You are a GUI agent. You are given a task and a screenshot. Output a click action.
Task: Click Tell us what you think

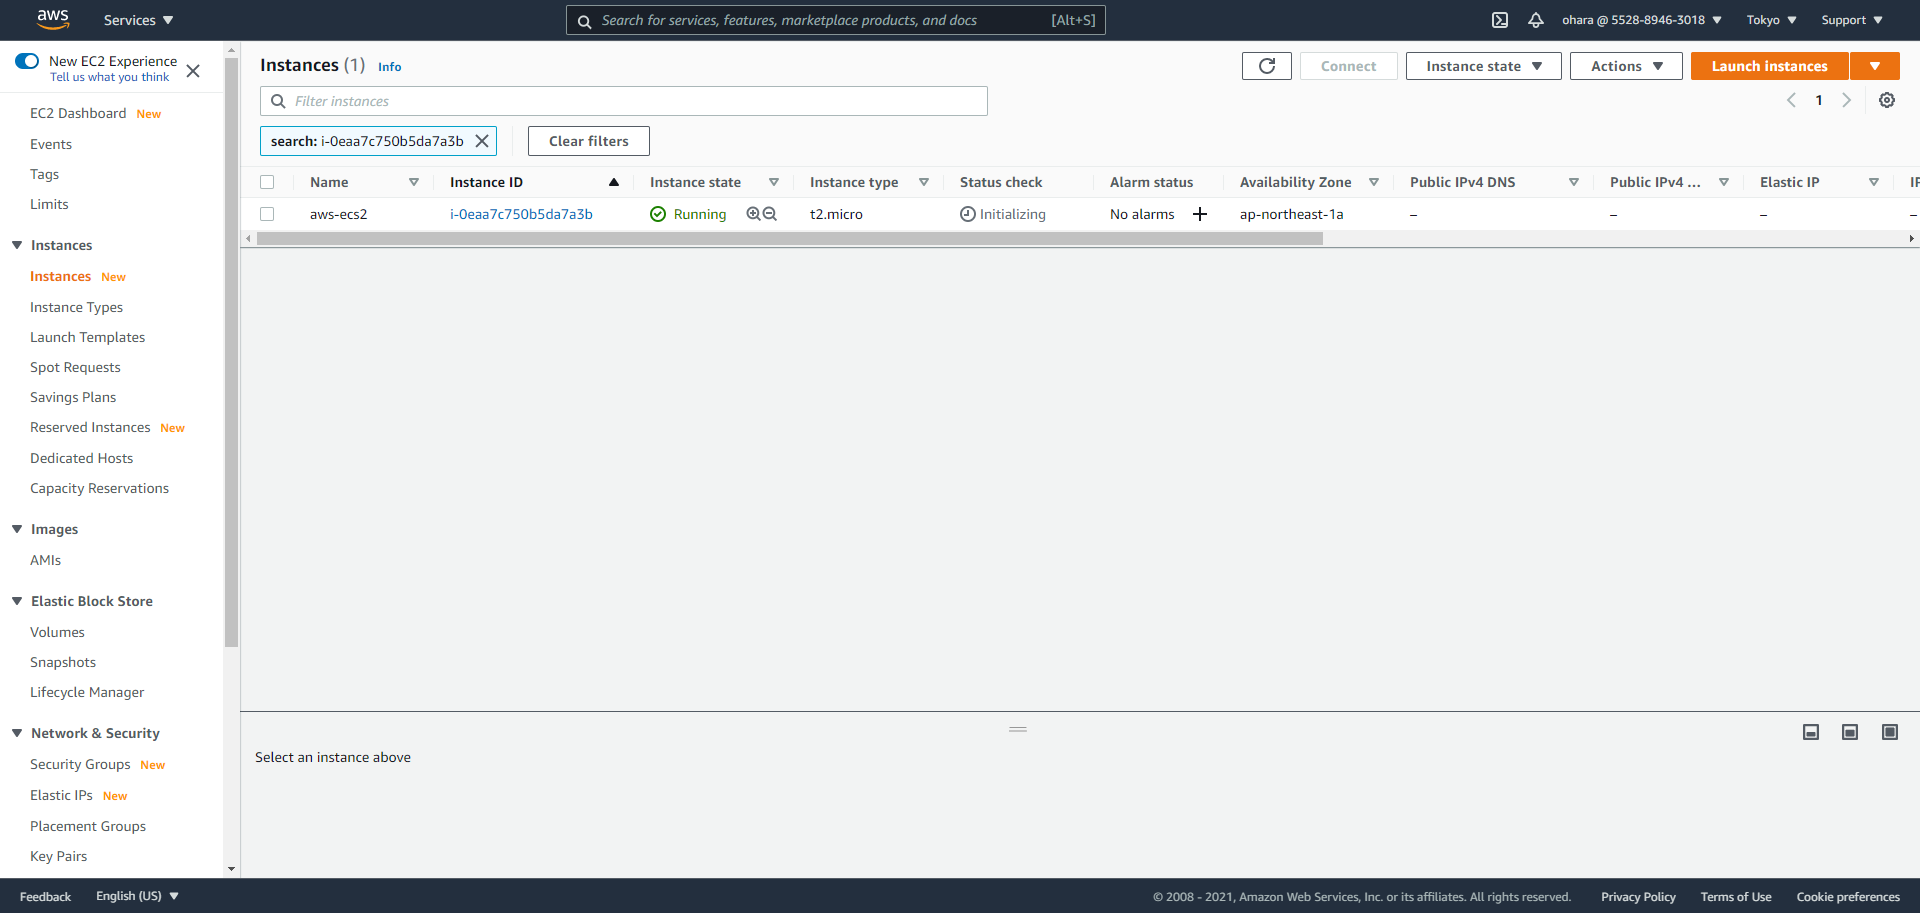pos(110,77)
